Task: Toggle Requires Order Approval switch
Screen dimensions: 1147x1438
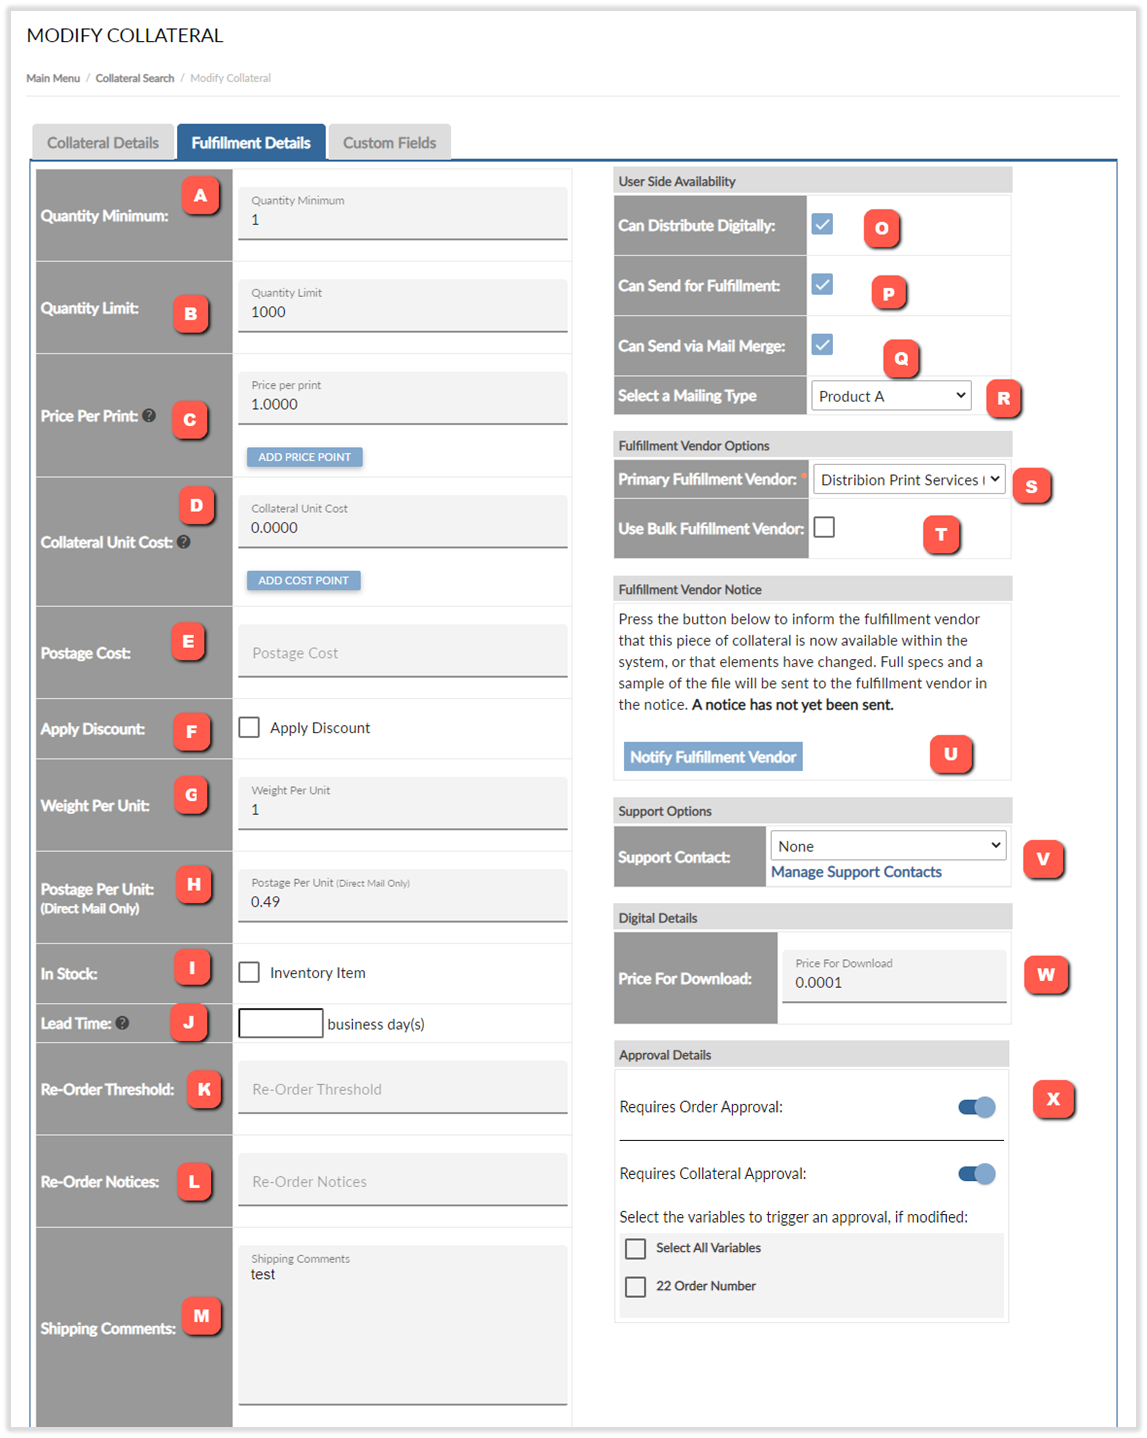Action: click(977, 1107)
